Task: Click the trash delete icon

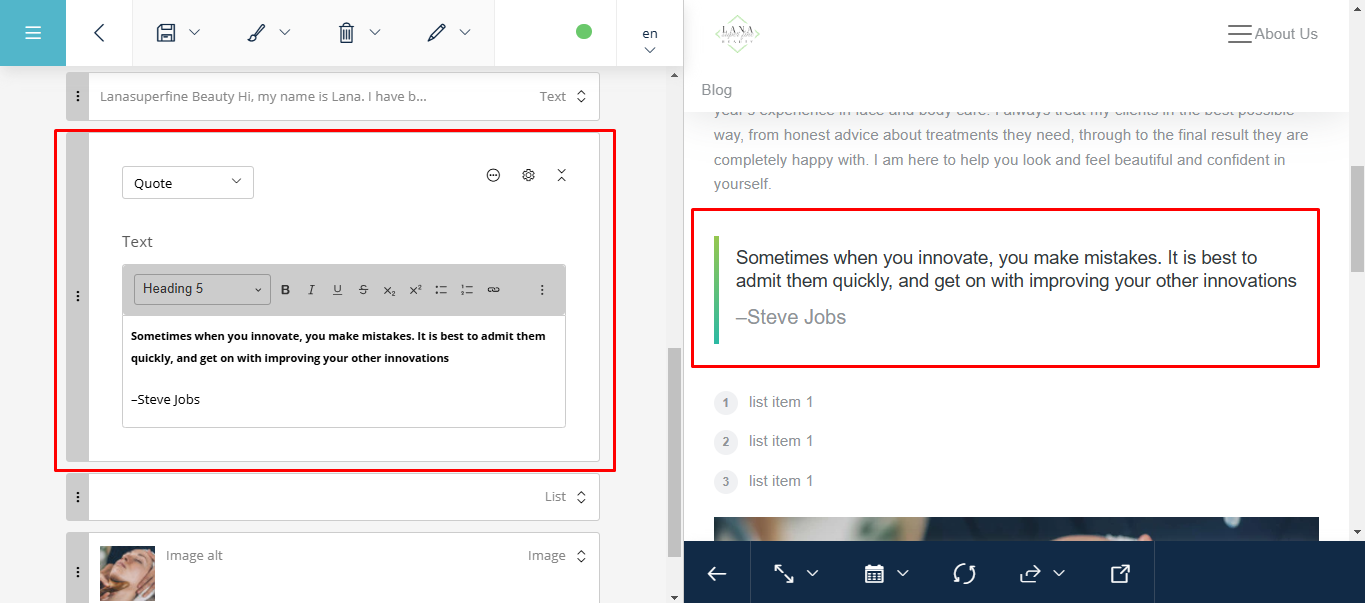Action: (346, 33)
